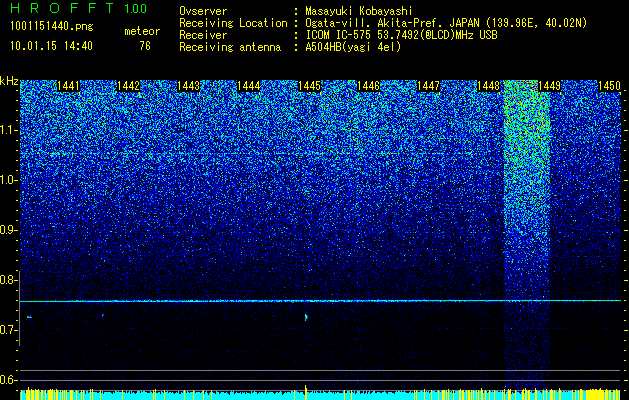The image size is (629, 400).
Task: Click the 'Receiver' field label
Action: tap(203, 35)
